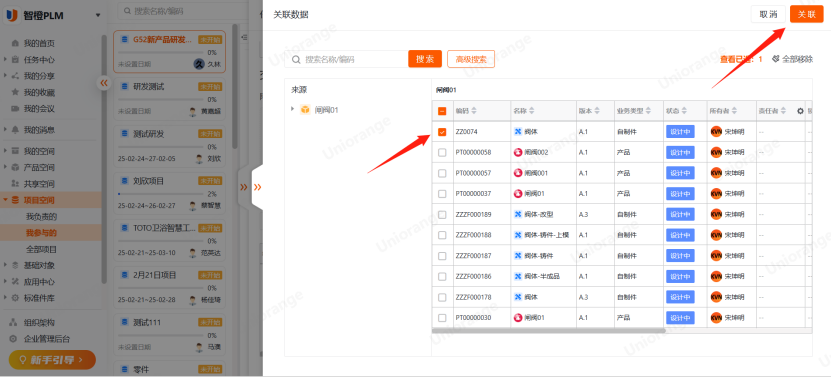Click part icon beside 阀体-改型
The image size is (831, 378).
coord(518,214)
